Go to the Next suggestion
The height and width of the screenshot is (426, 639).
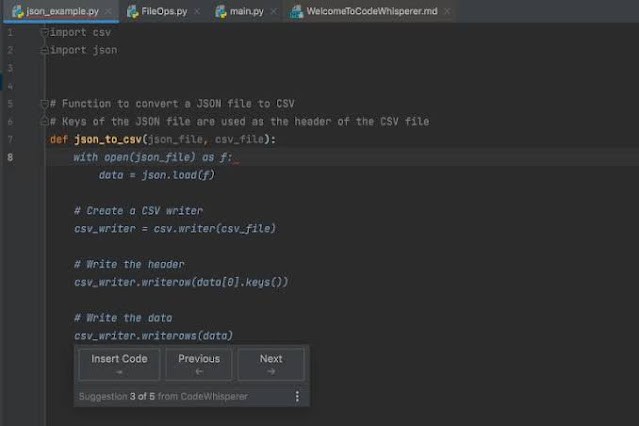[271, 364]
